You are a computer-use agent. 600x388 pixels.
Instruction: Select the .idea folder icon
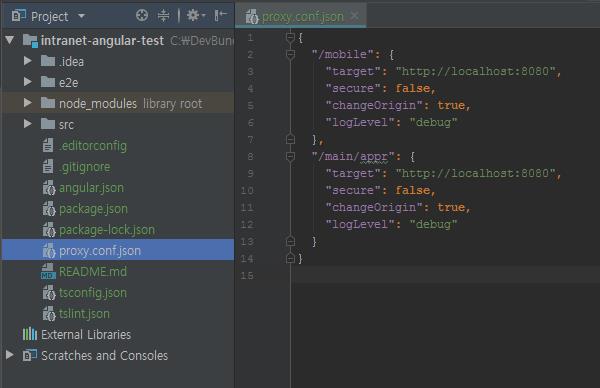click(x=48, y=61)
